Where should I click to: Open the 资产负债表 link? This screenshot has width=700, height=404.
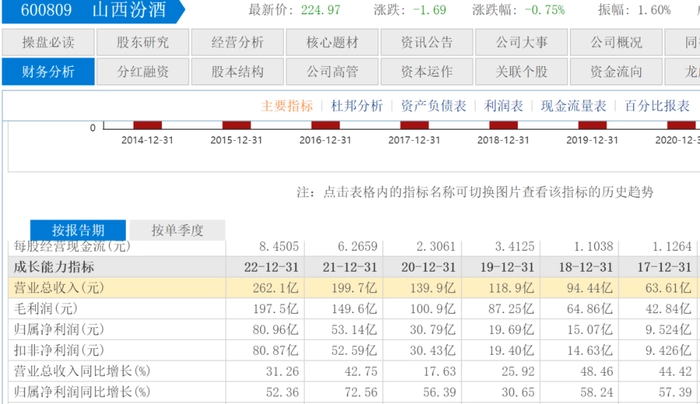click(x=434, y=106)
